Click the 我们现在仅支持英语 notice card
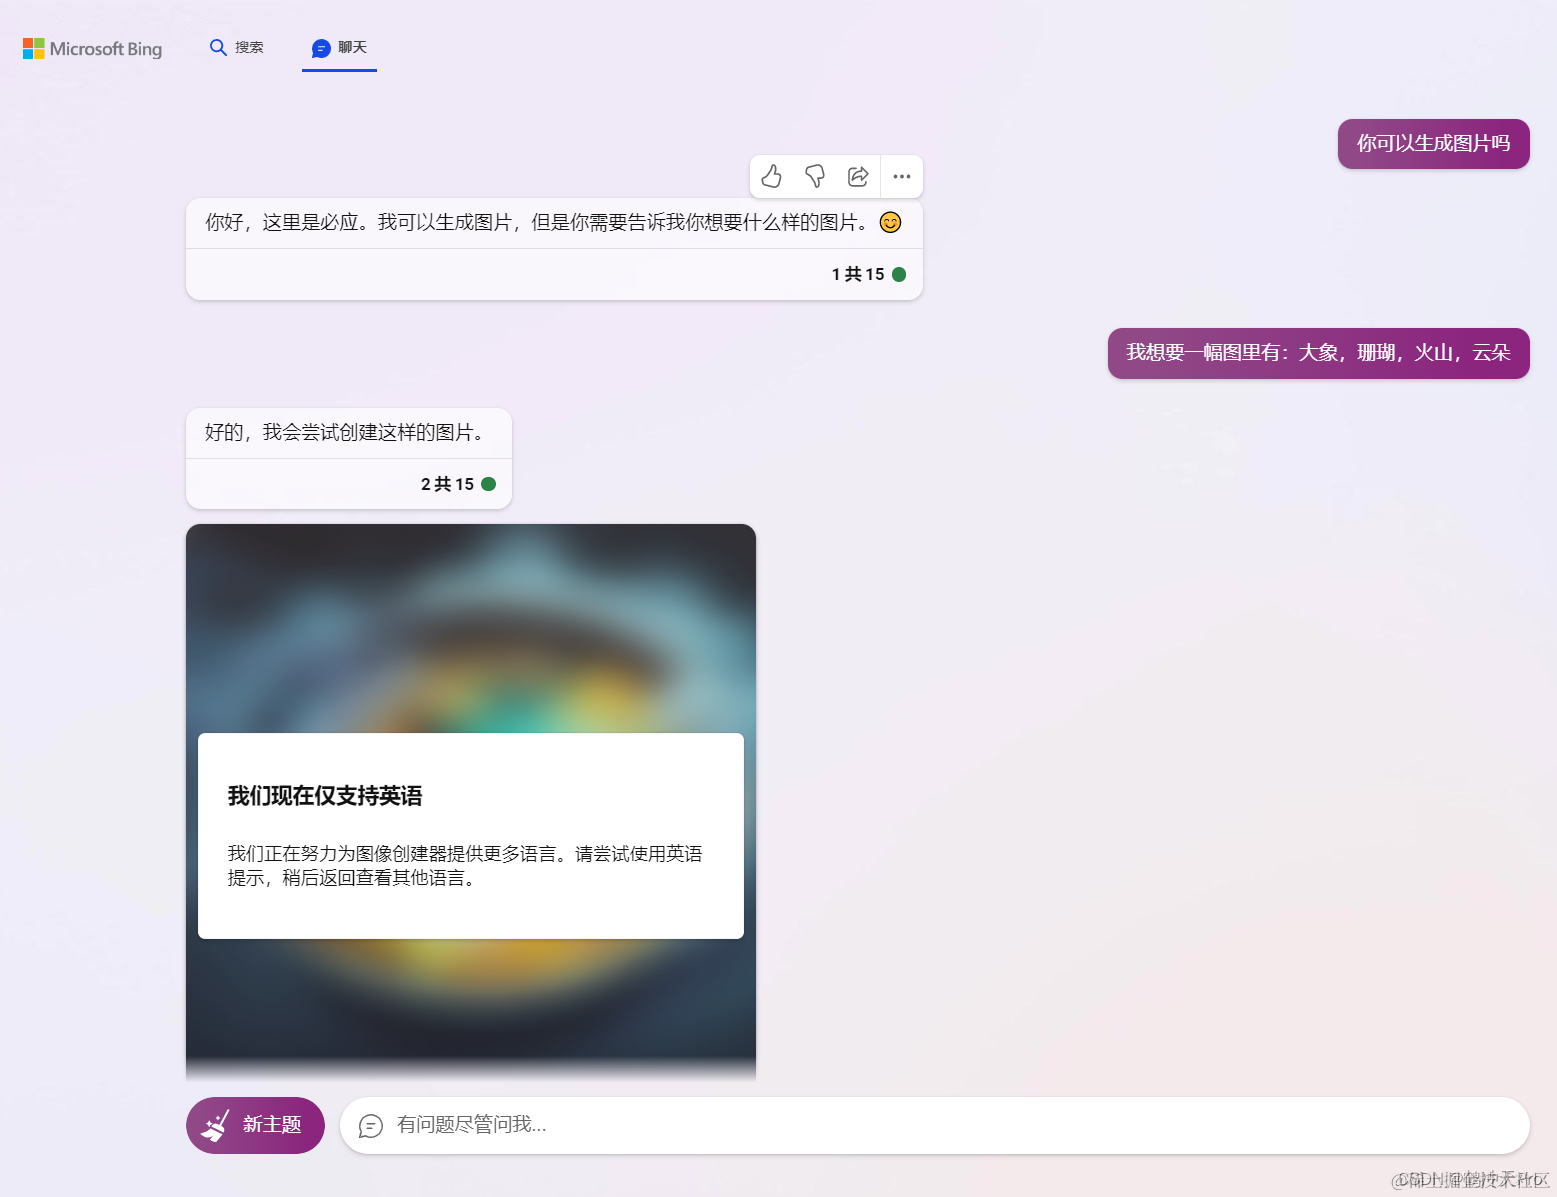The width and height of the screenshot is (1557, 1197). pyautogui.click(x=470, y=835)
